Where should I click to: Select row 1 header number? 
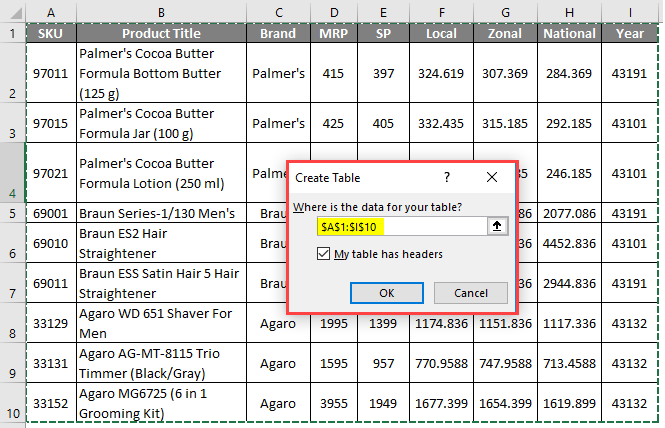(13, 33)
